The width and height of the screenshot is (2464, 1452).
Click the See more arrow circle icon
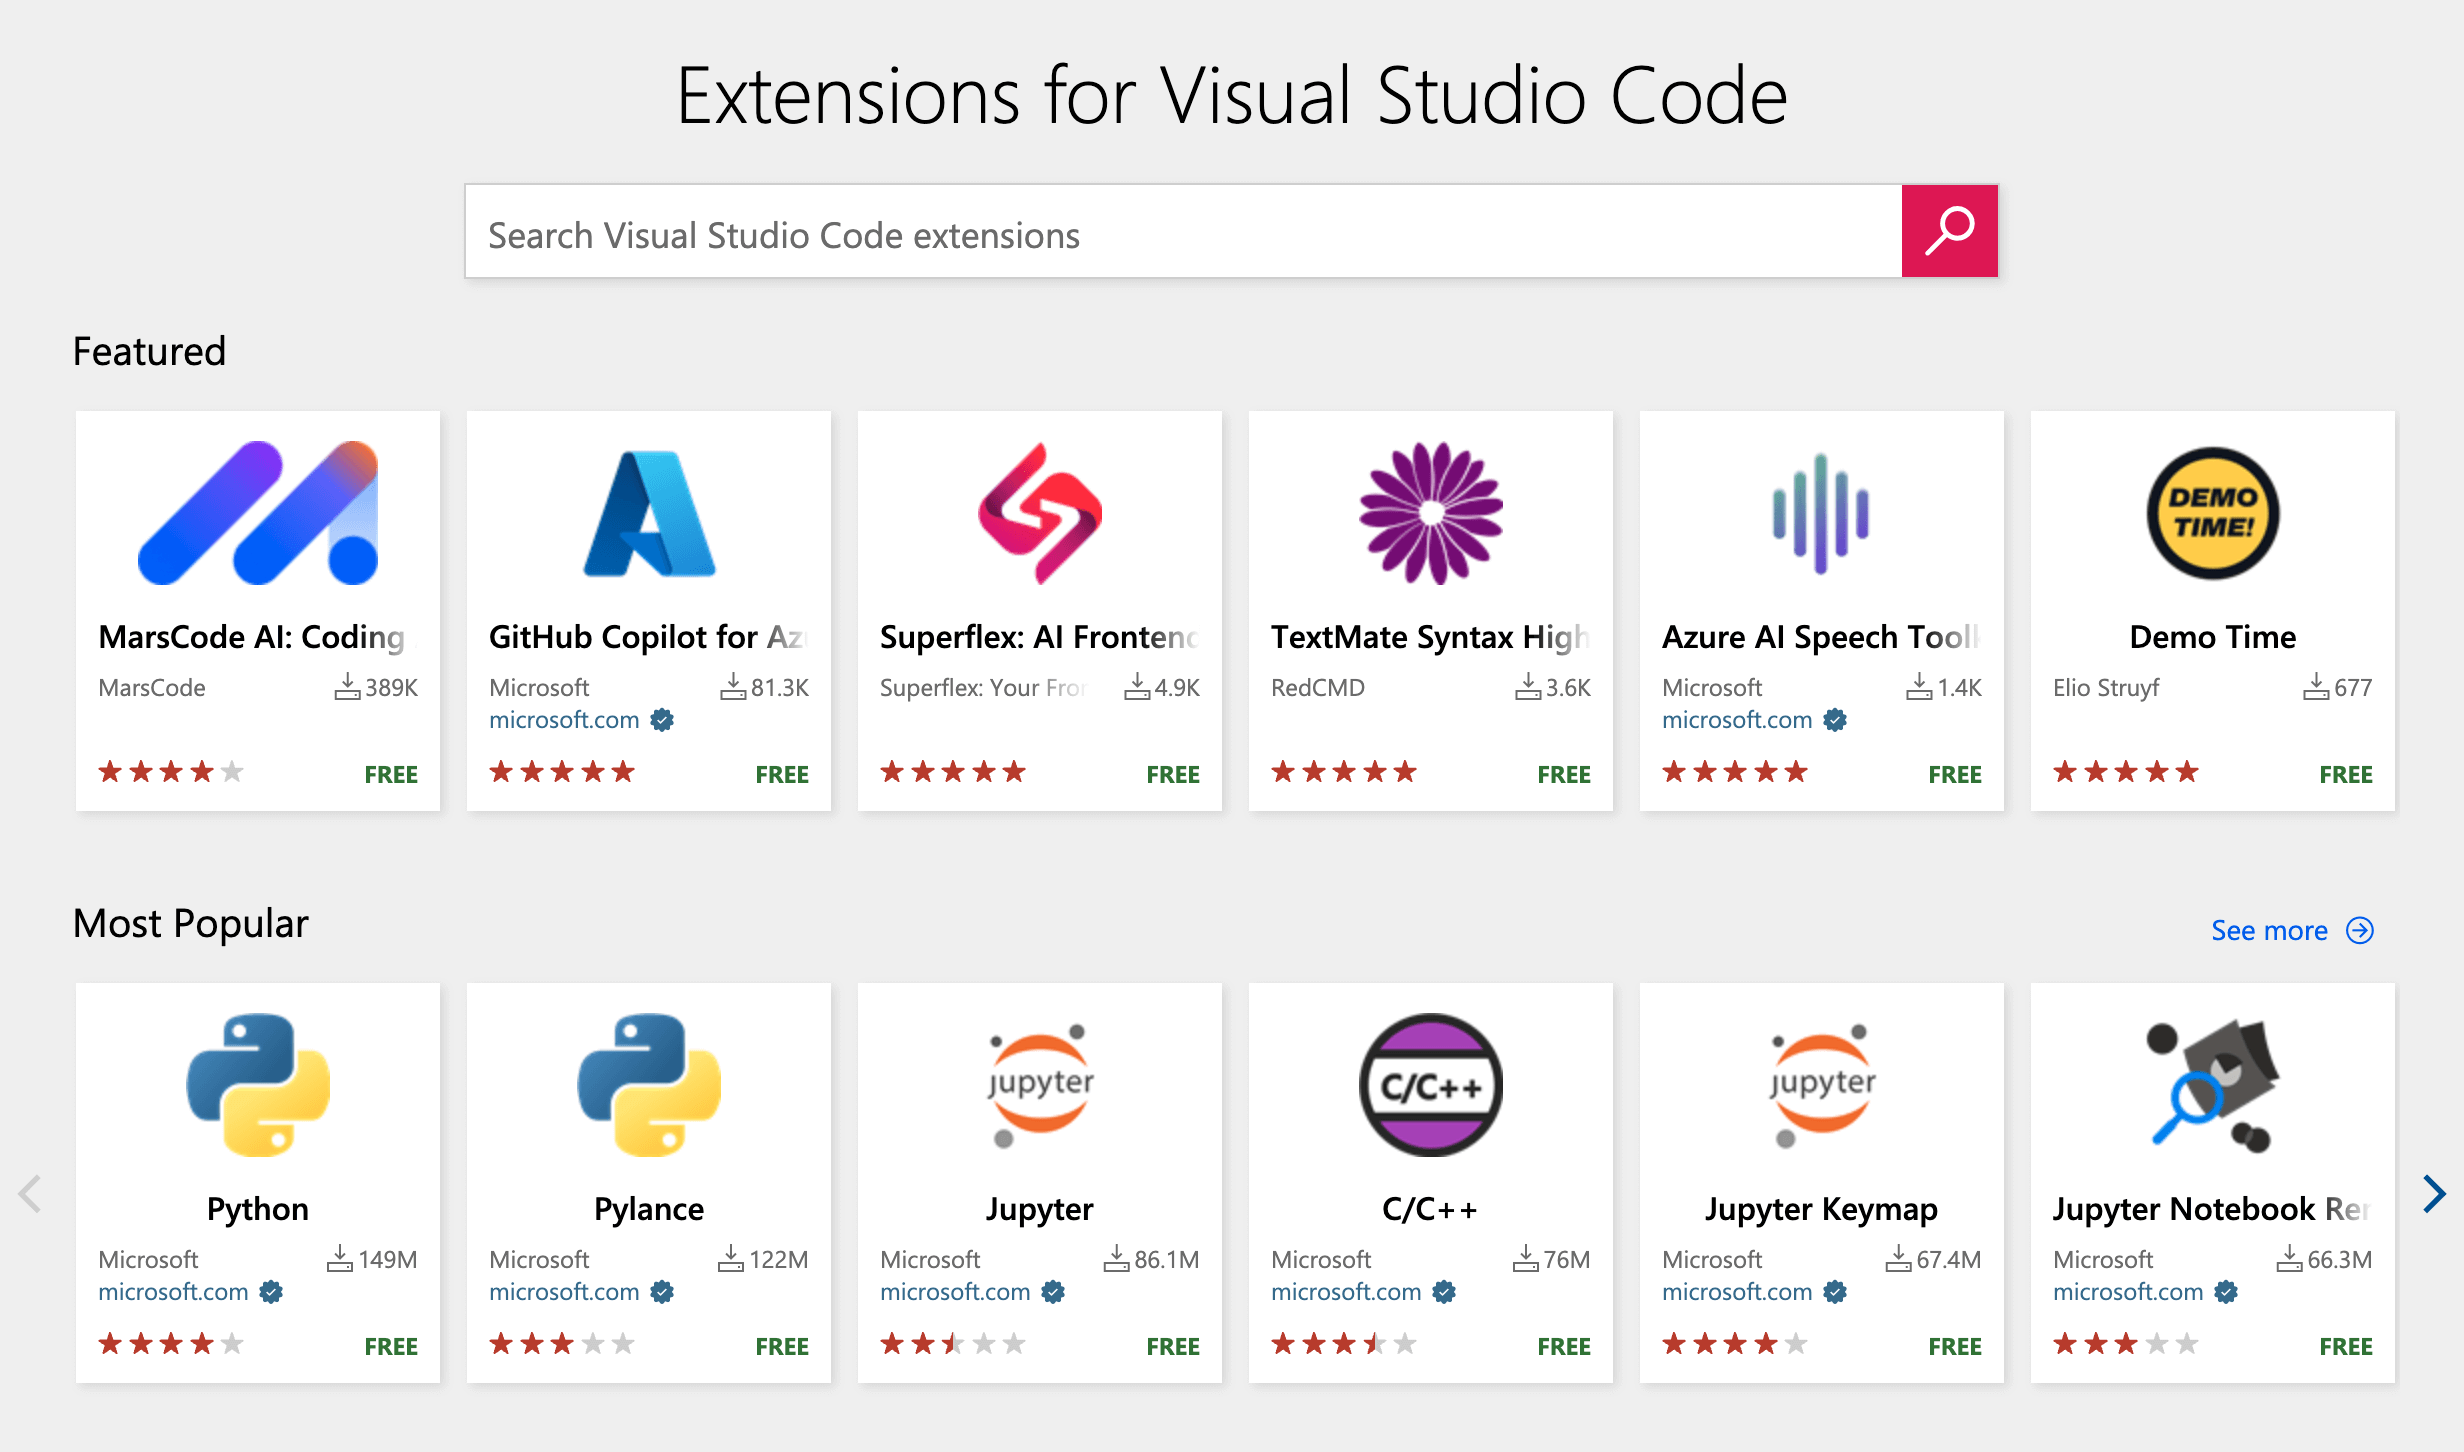click(x=2360, y=931)
